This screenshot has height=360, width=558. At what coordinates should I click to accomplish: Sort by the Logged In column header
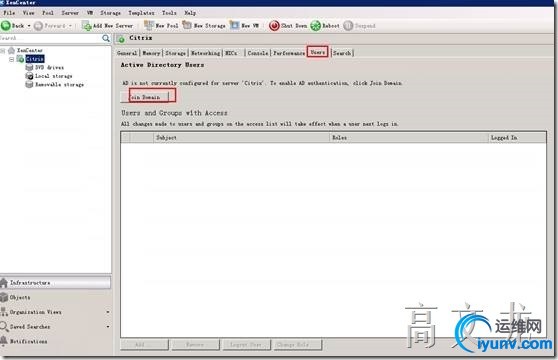(517, 138)
